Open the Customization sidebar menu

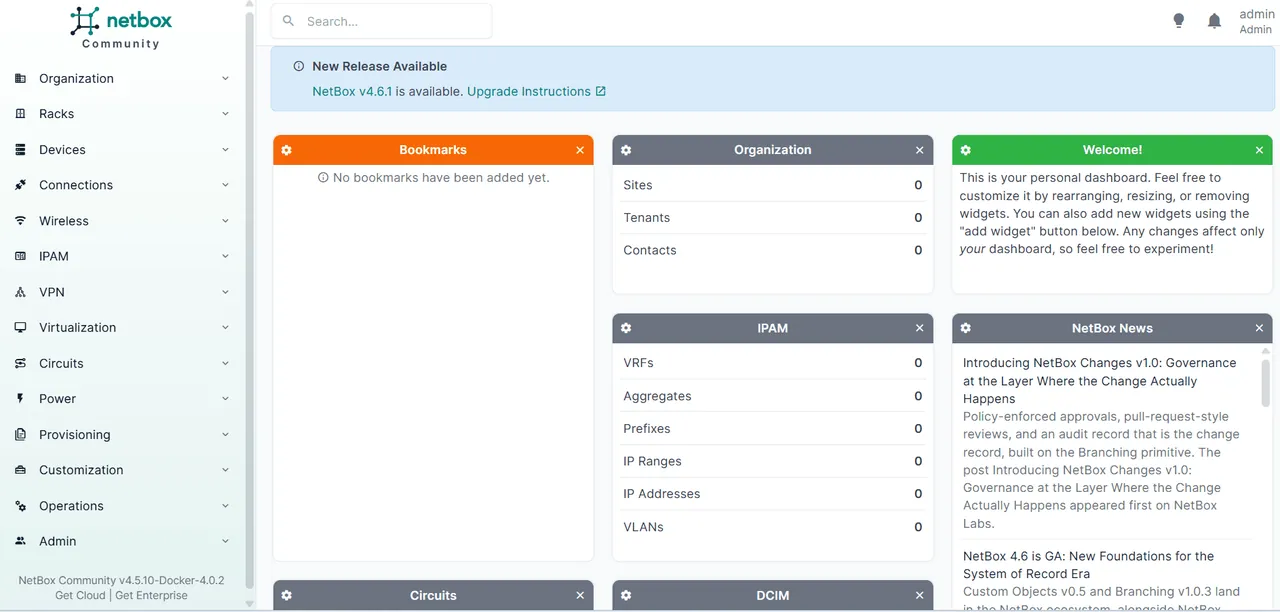click(x=122, y=470)
